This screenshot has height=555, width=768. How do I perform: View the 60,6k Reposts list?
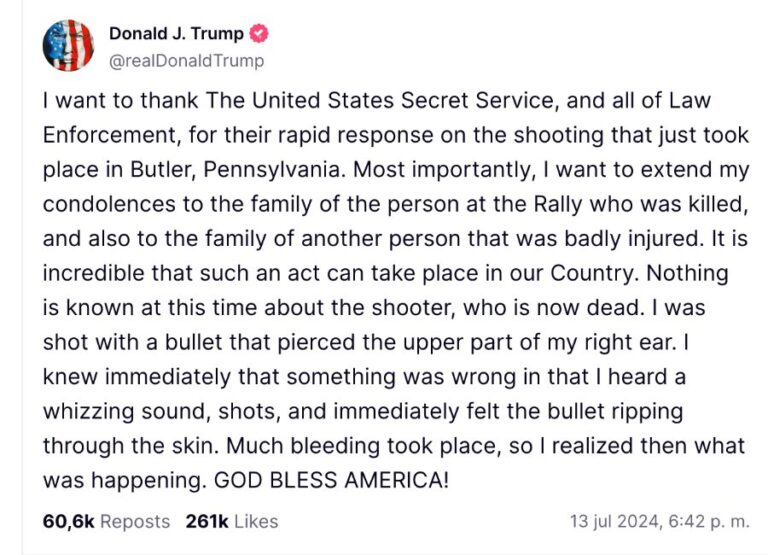tap(107, 521)
